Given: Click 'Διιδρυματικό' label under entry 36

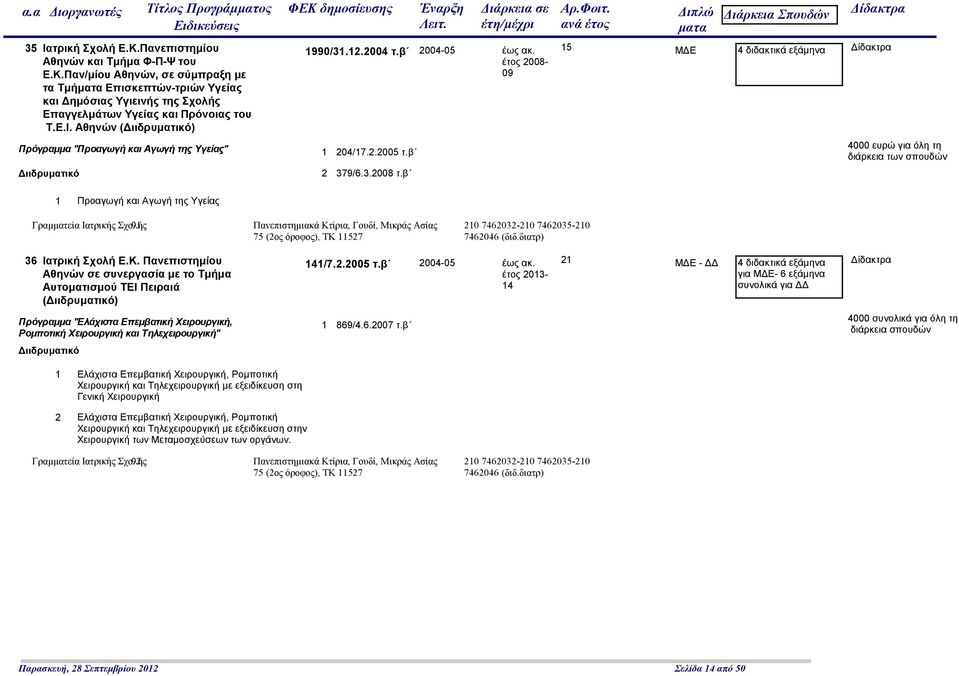Looking at the screenshot, I should (x=49, y=351).
